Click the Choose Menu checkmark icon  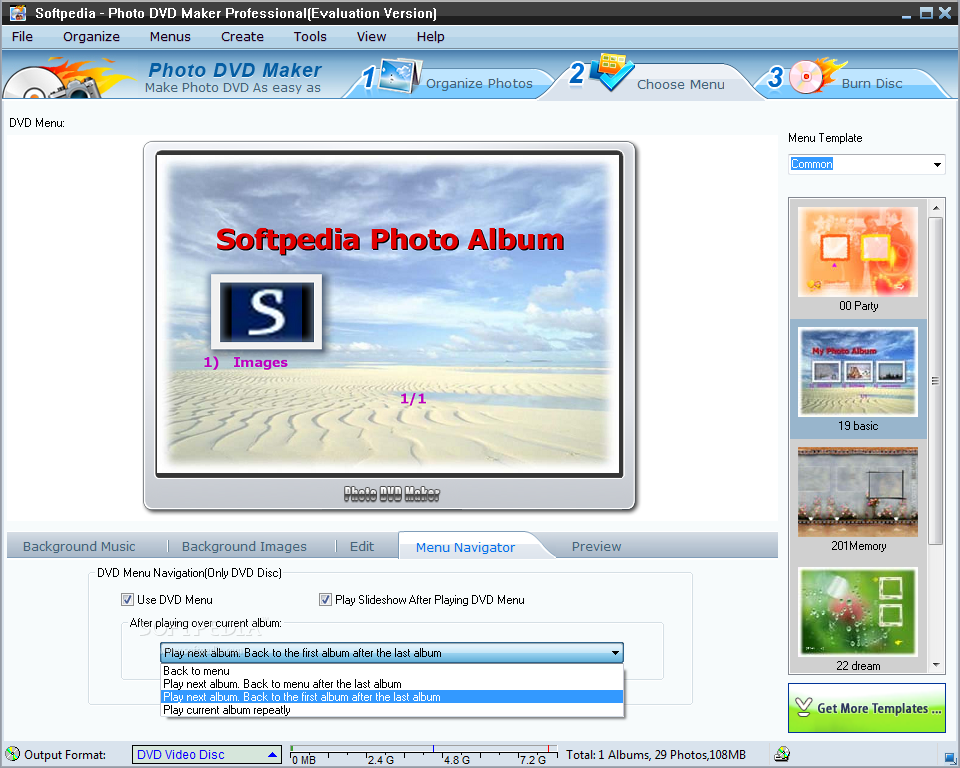[612, 72]
